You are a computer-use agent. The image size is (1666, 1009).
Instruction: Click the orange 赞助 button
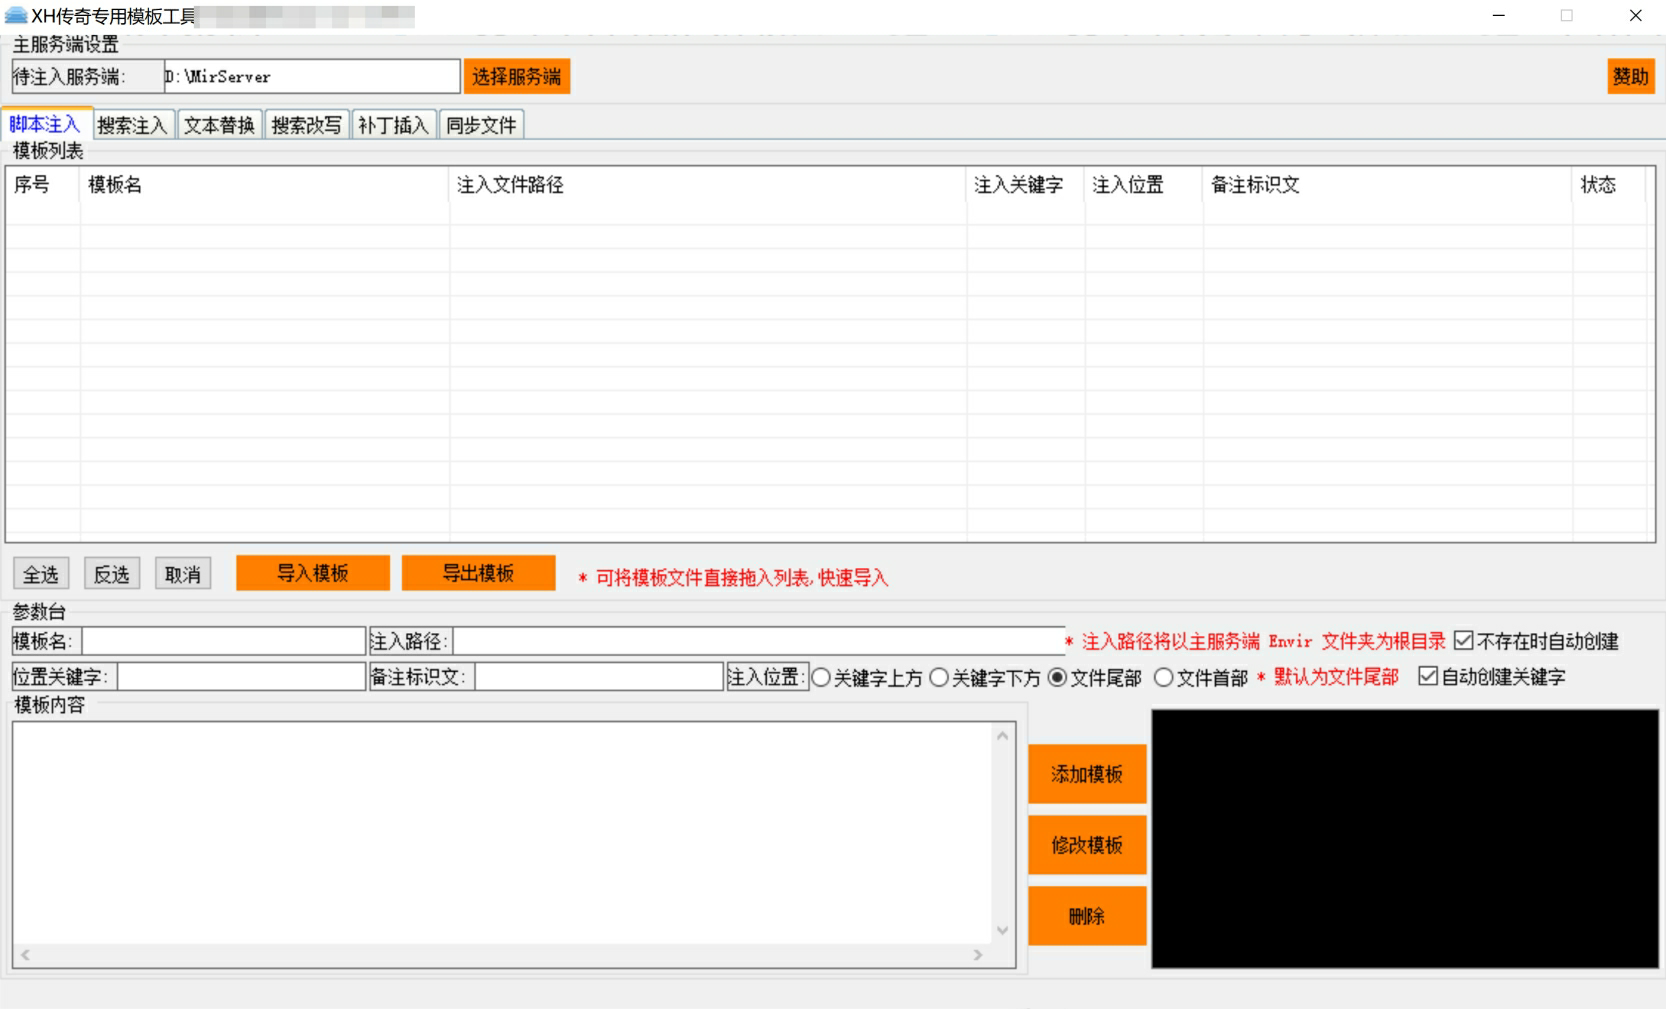pyautogui.click(x=1630, y=76)
